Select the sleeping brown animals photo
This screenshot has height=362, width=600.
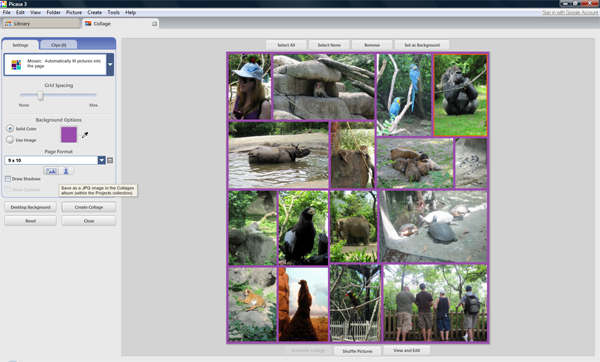point(415,163)
